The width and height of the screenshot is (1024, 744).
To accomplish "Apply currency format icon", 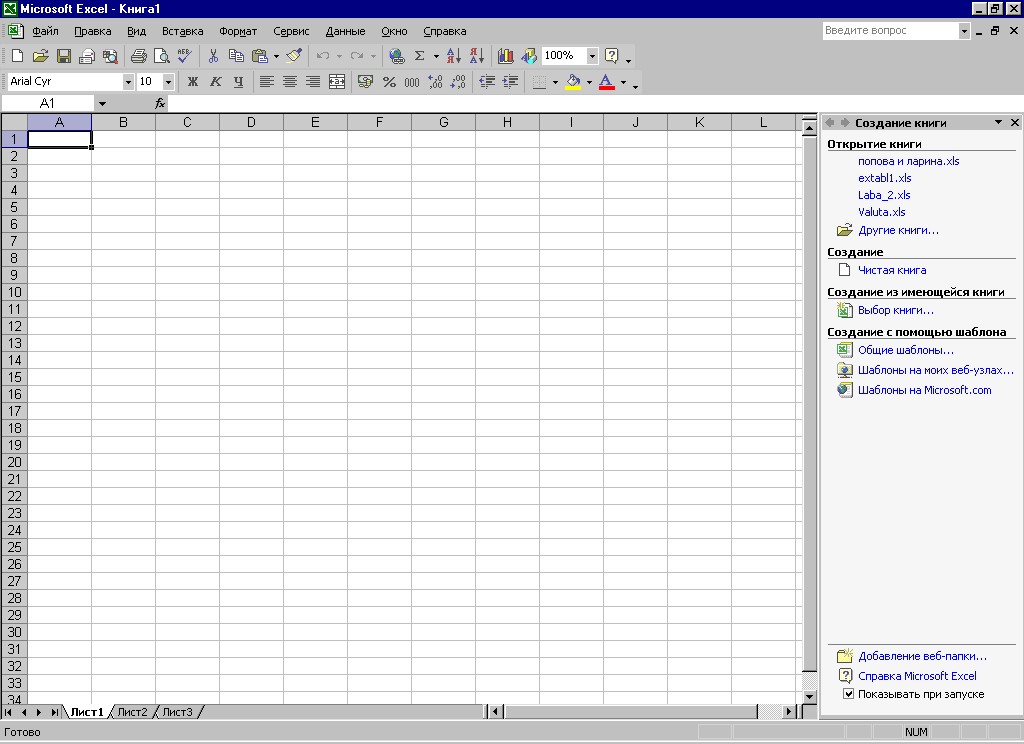I will [366, 82].
